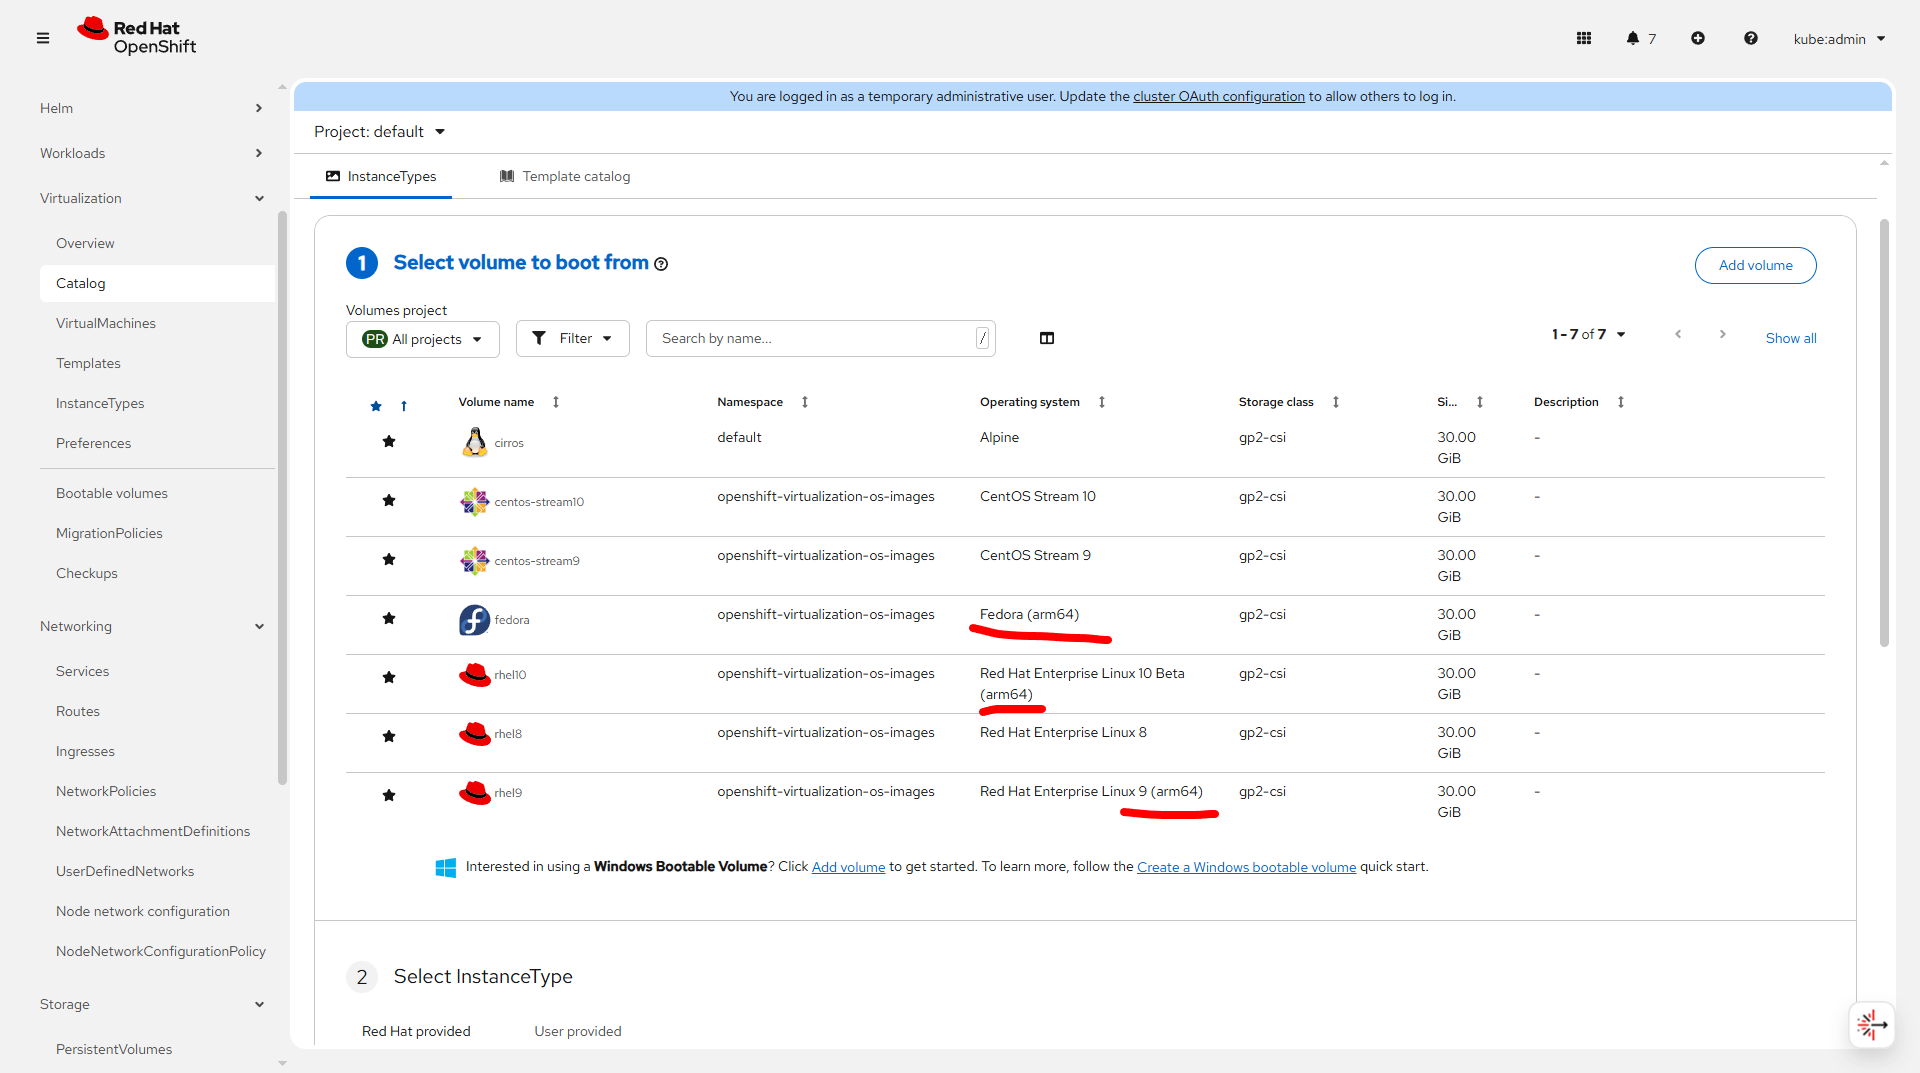Open the manage columns icon
Screen dimensions: 1920x1073
pos(1047,338)
